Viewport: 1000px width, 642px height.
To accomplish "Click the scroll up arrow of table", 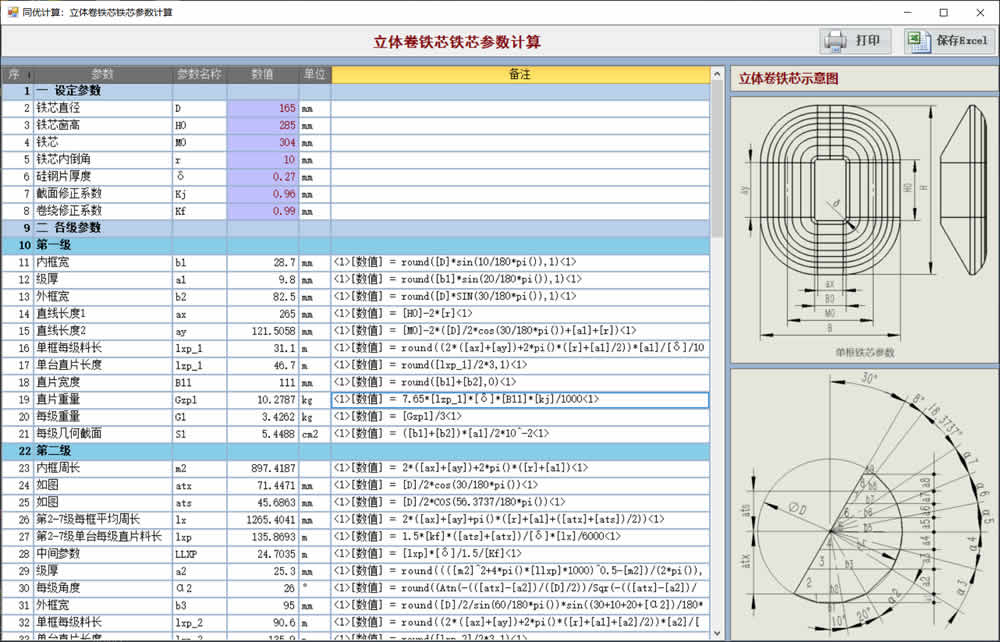I will point(717,75).
